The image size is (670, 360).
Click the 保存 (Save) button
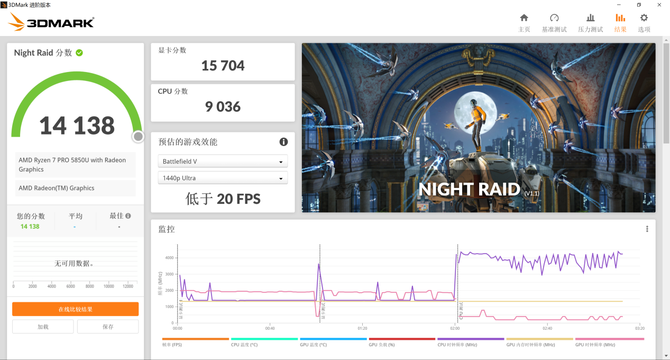coord(108,327)
